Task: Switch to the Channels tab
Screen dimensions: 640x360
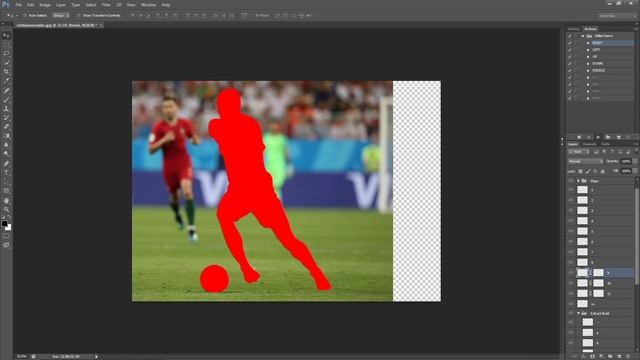Action: pos(589,144)
